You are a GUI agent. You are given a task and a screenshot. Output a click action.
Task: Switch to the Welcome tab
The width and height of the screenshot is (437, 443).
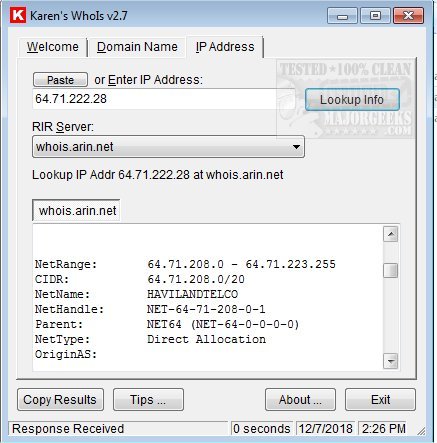click(53, 47)
